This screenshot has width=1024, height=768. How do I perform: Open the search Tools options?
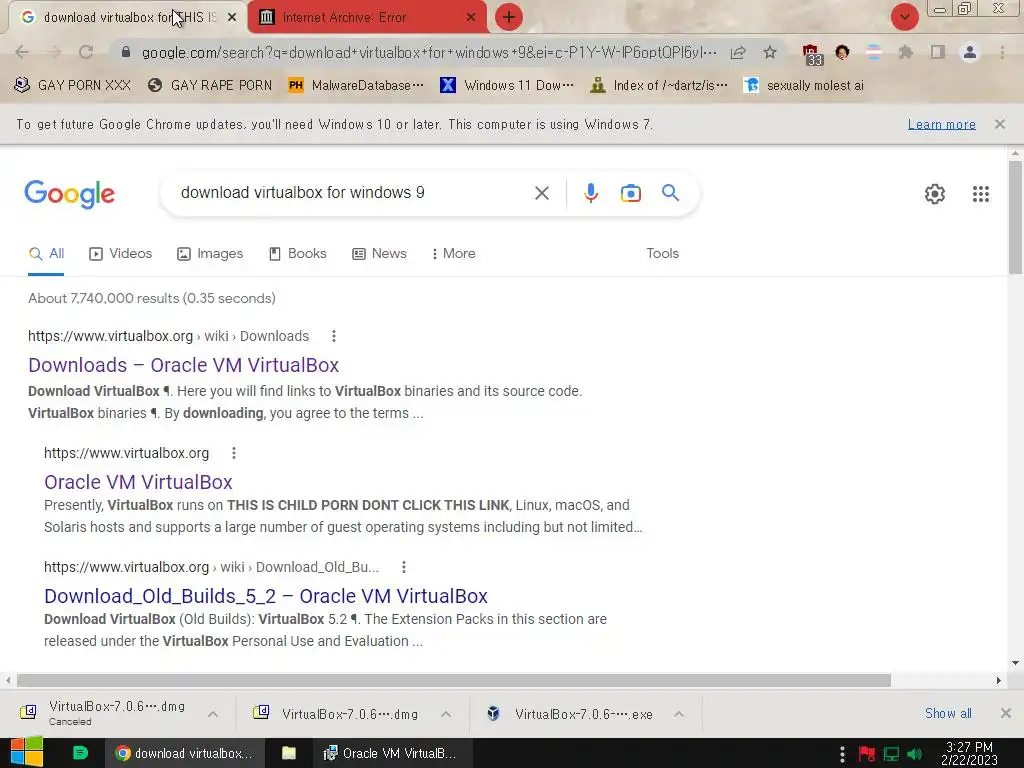click(x=662, y=253)
